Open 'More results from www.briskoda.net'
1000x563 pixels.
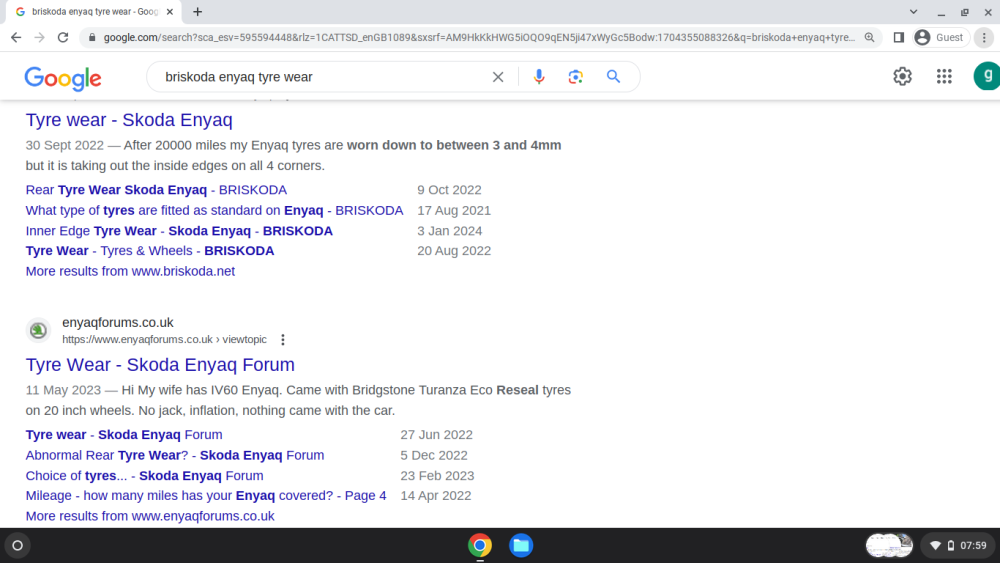click(x=130, y=271)
